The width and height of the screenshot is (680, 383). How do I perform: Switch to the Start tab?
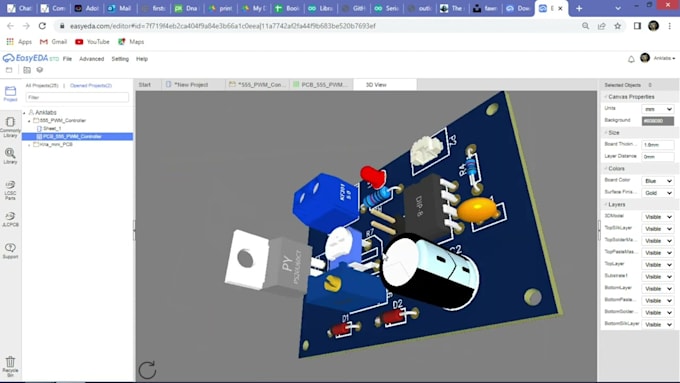pyautogui.click(x=145, y=85)
